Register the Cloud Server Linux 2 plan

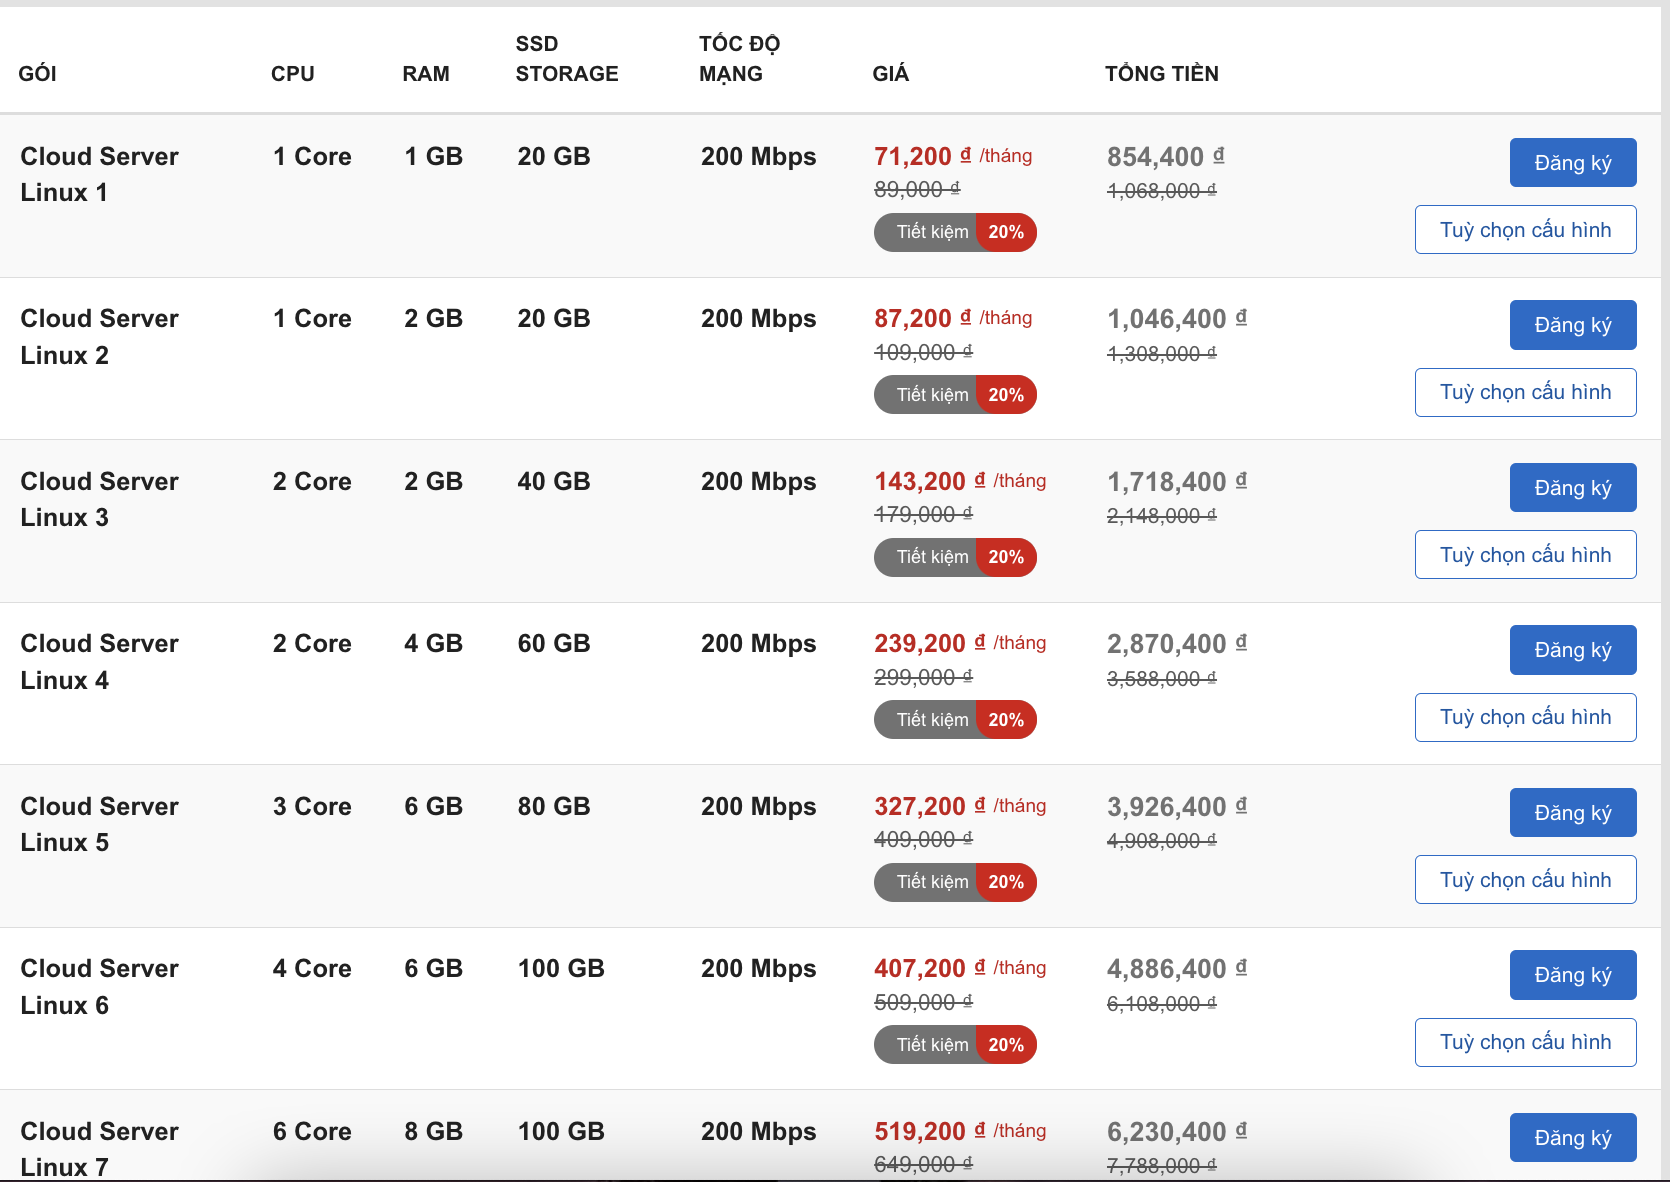point(1573,325)
